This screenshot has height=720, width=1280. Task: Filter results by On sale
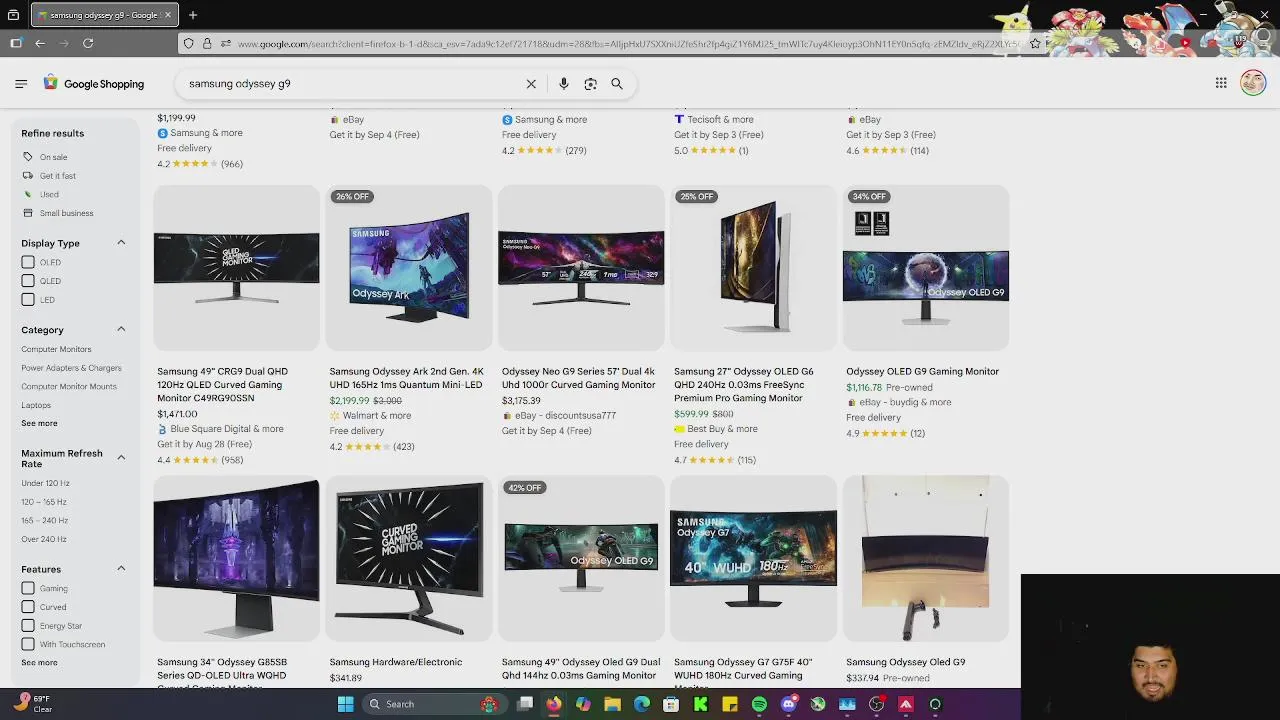coord(53,157)
